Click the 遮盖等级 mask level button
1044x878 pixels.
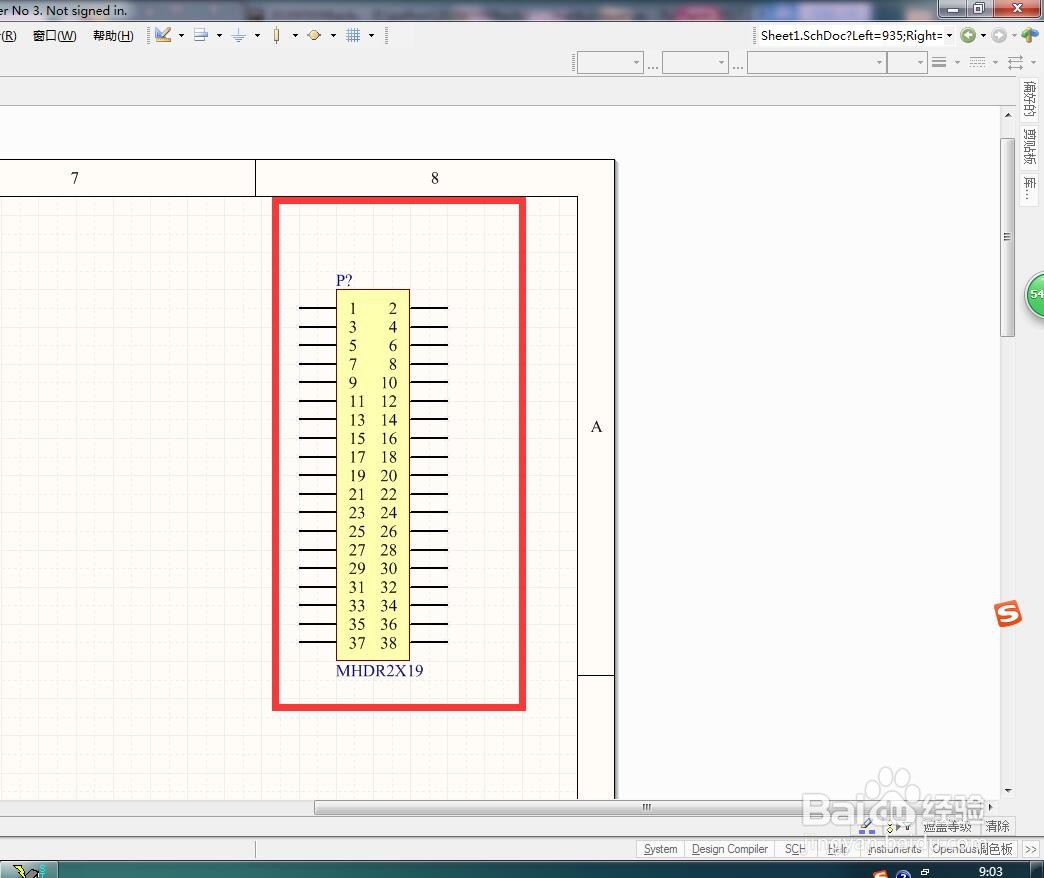947,827
